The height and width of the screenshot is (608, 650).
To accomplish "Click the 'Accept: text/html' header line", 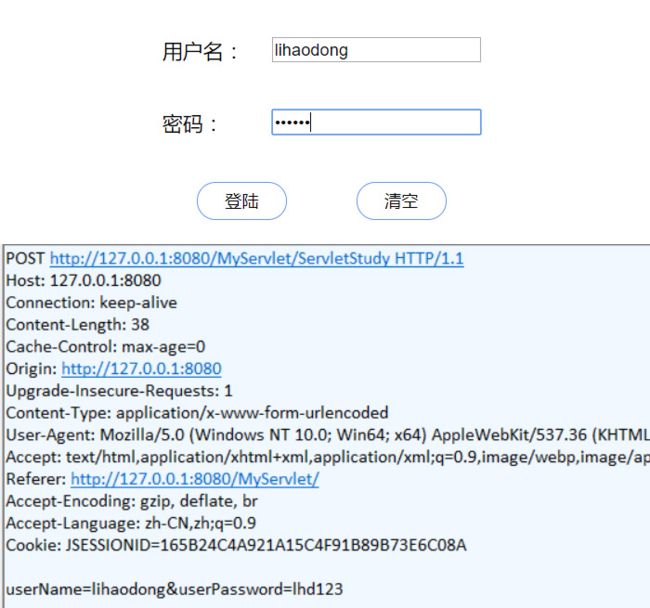I will point(327,457).
